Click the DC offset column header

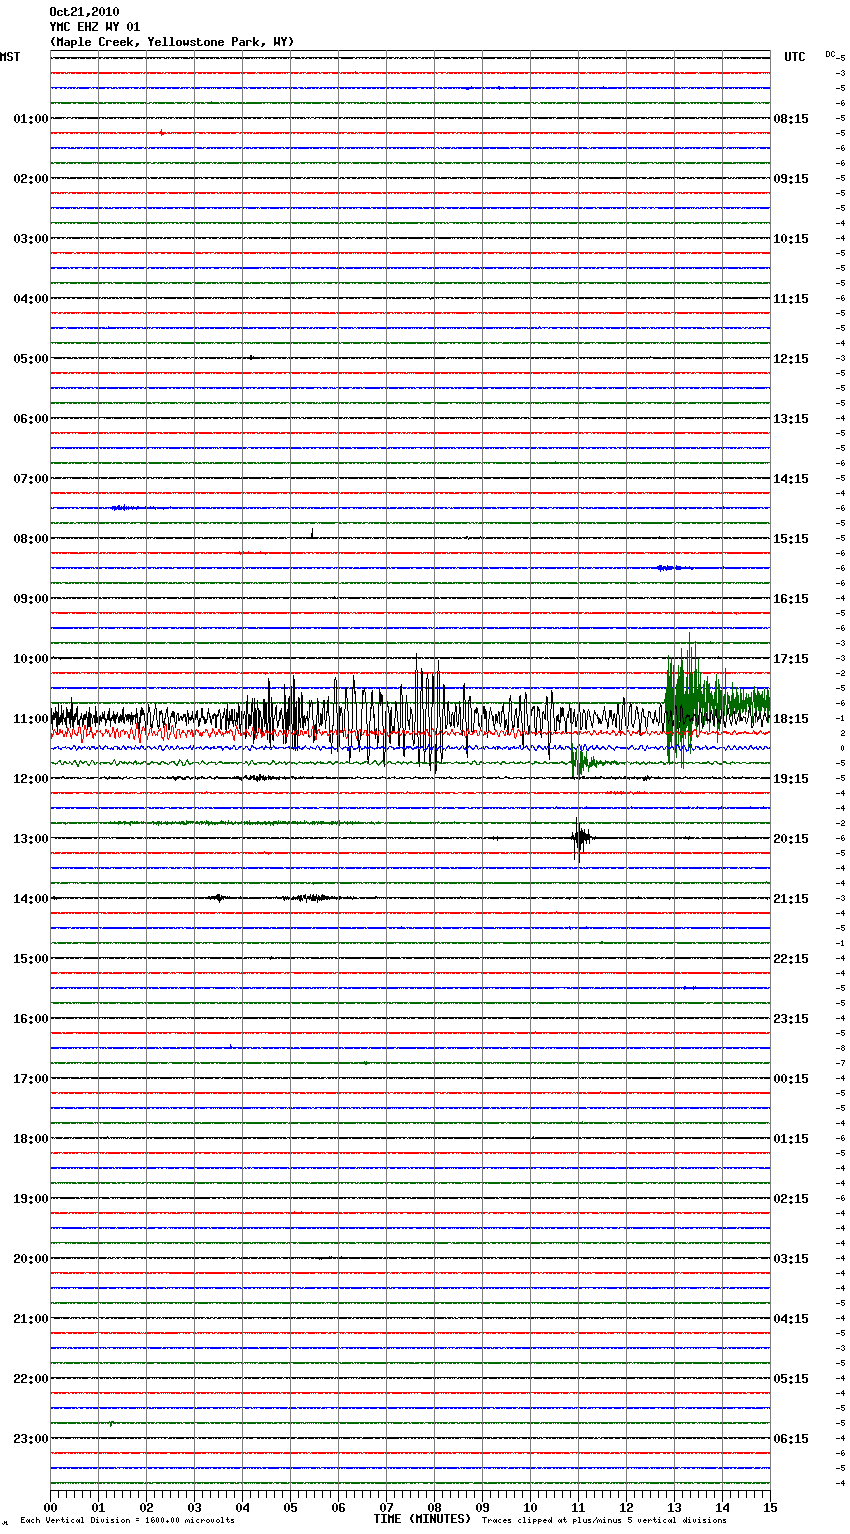point(830,54)
